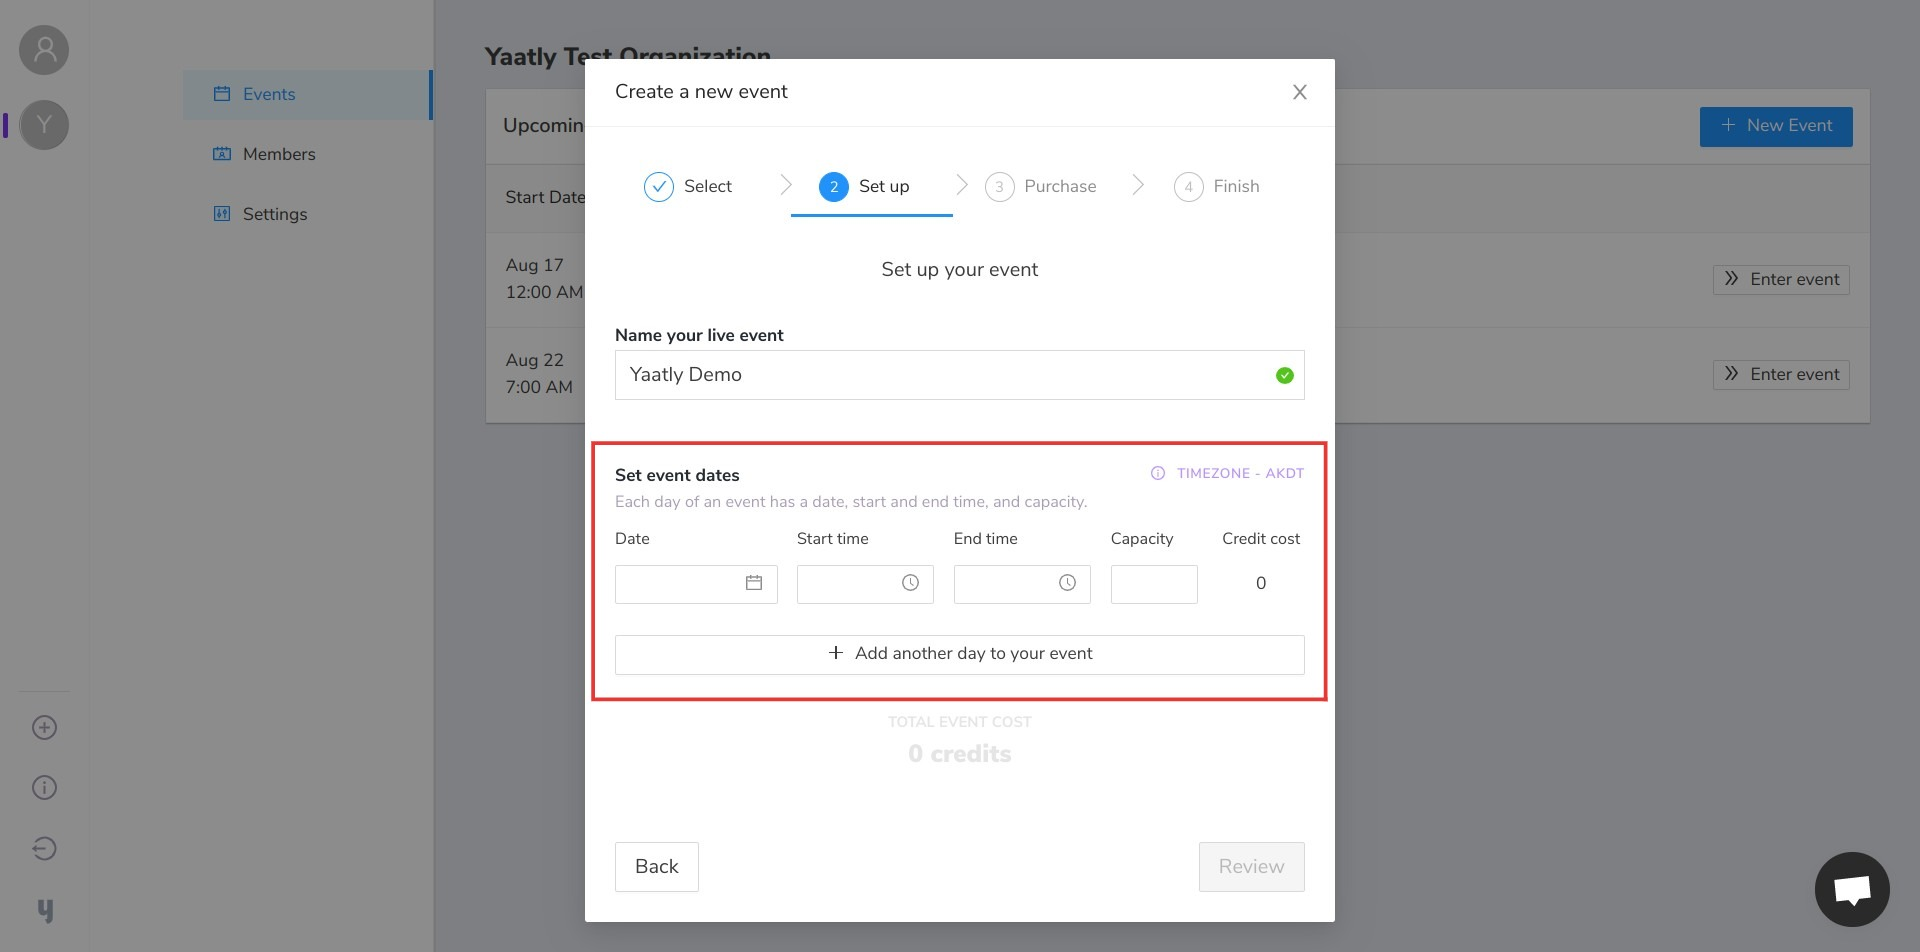The height and width of the screenshot is (952, 1920).
Task: Click the plus circle icon in sidebar
Action: click(x=44, y=727)
